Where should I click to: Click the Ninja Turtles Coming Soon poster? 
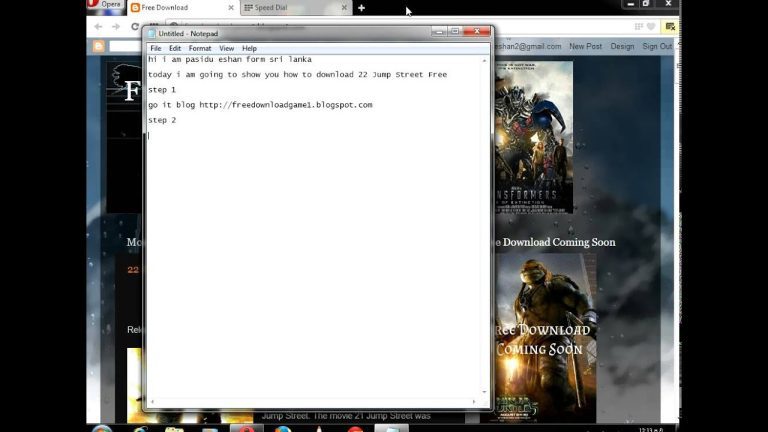click(x=545, y=338)
